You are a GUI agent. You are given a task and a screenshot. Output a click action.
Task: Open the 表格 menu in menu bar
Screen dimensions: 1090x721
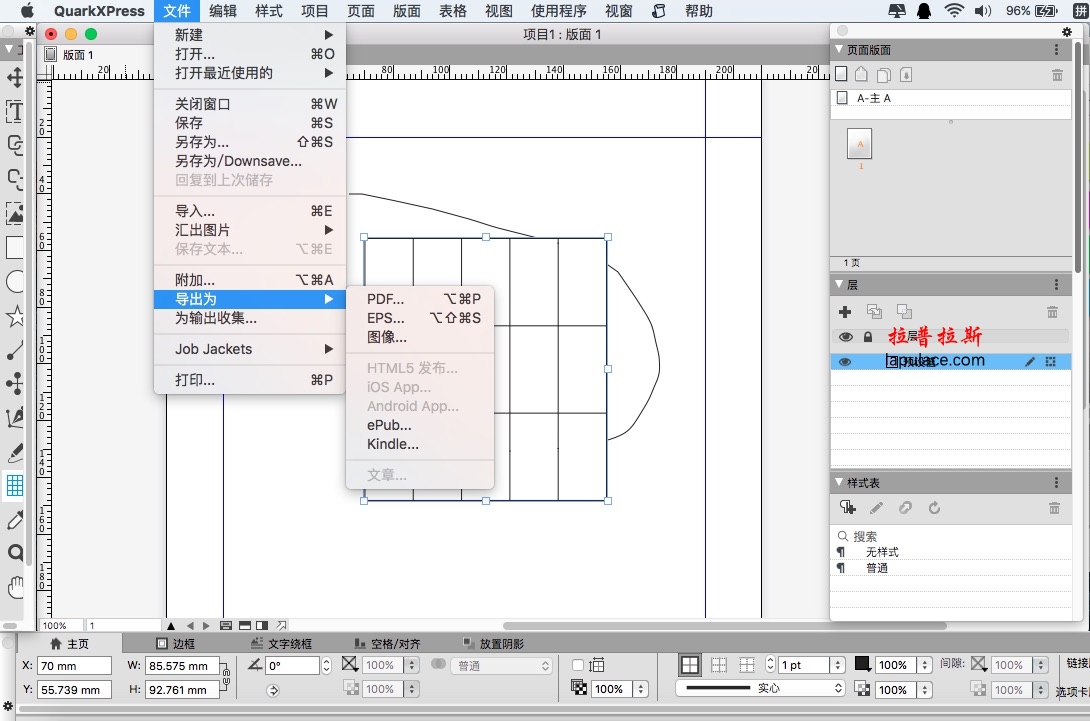coord(453,10)
